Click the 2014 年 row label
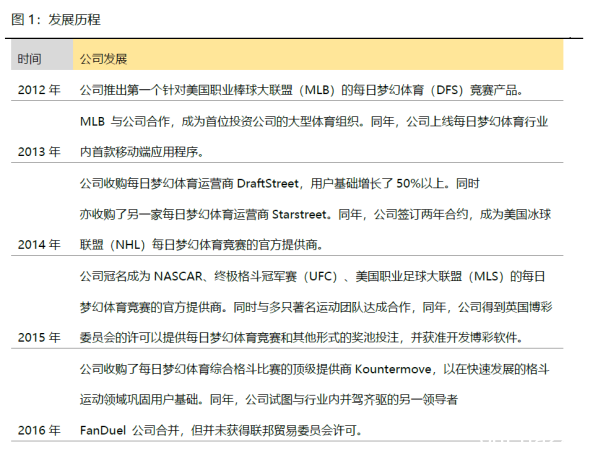Viewport: 590px width, 450px height. click(x=39, y=245)
